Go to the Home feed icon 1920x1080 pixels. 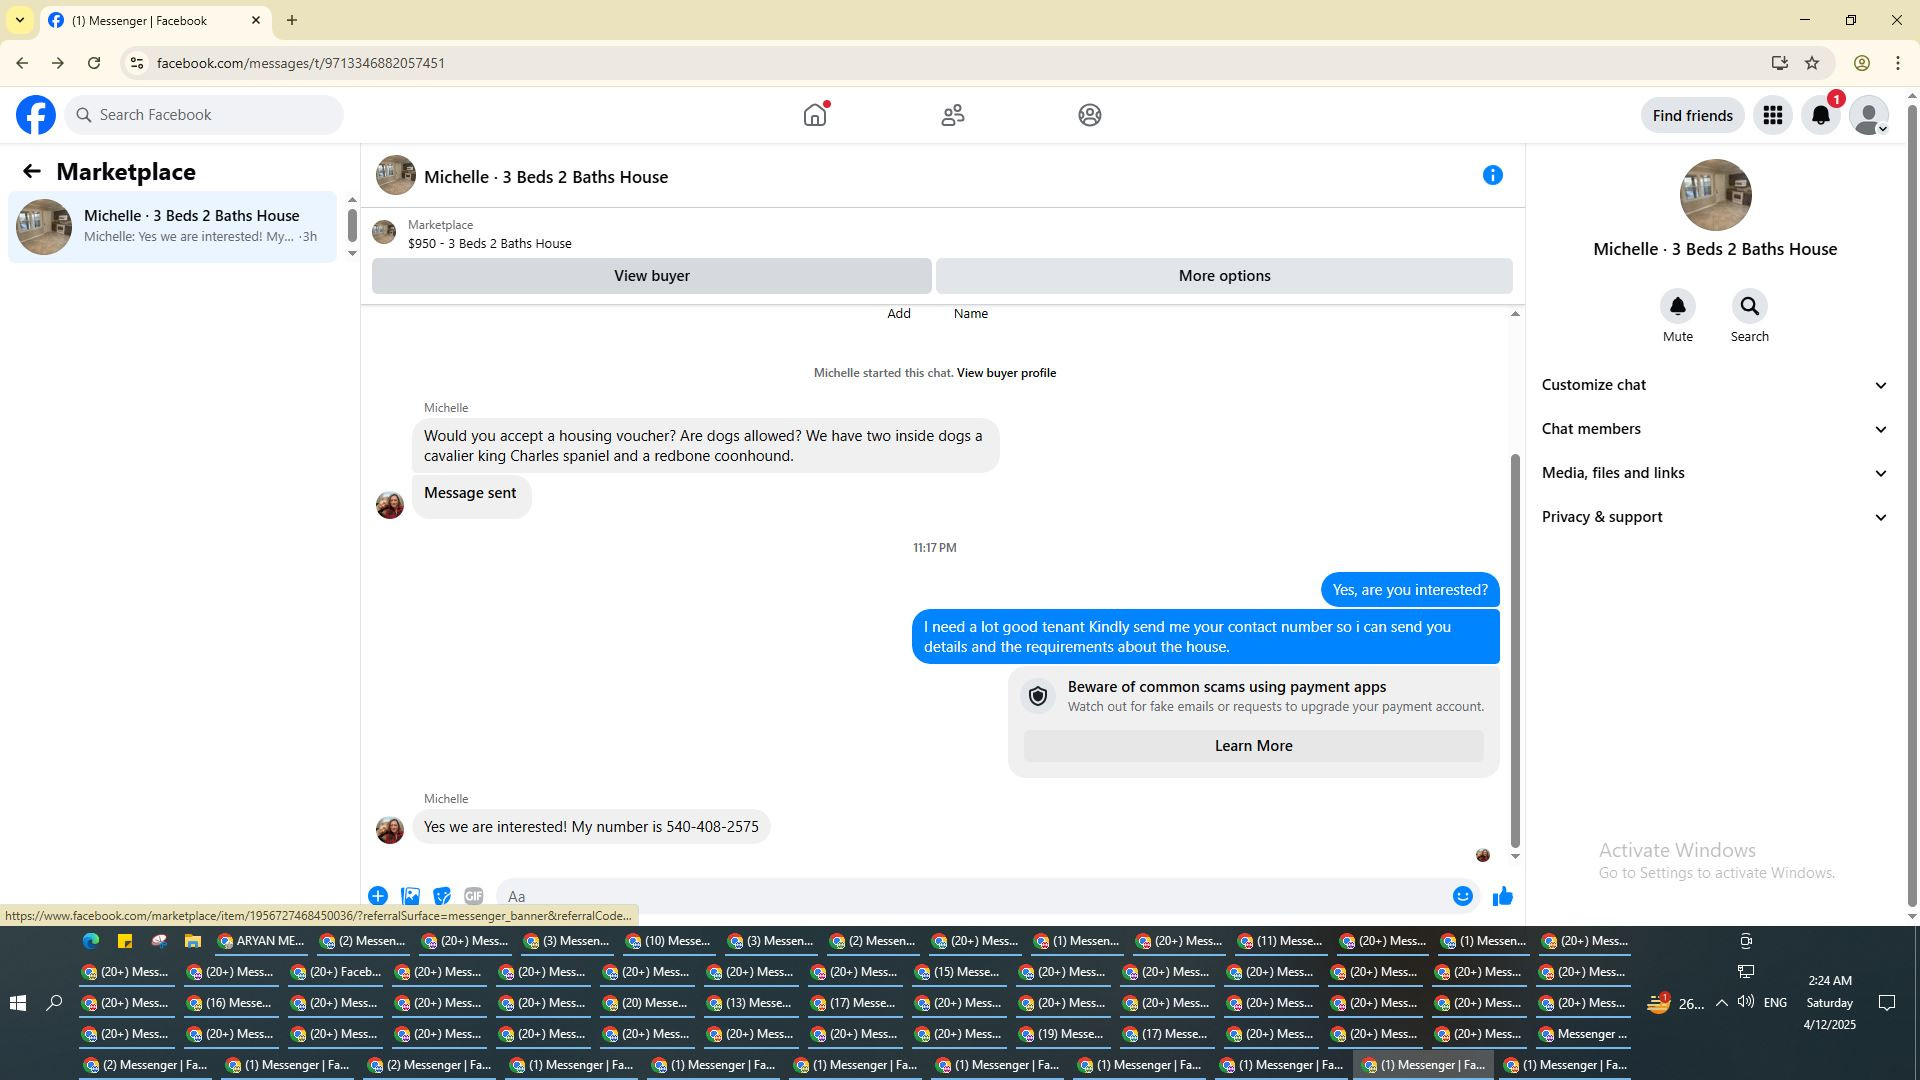(x=815, y=115)
